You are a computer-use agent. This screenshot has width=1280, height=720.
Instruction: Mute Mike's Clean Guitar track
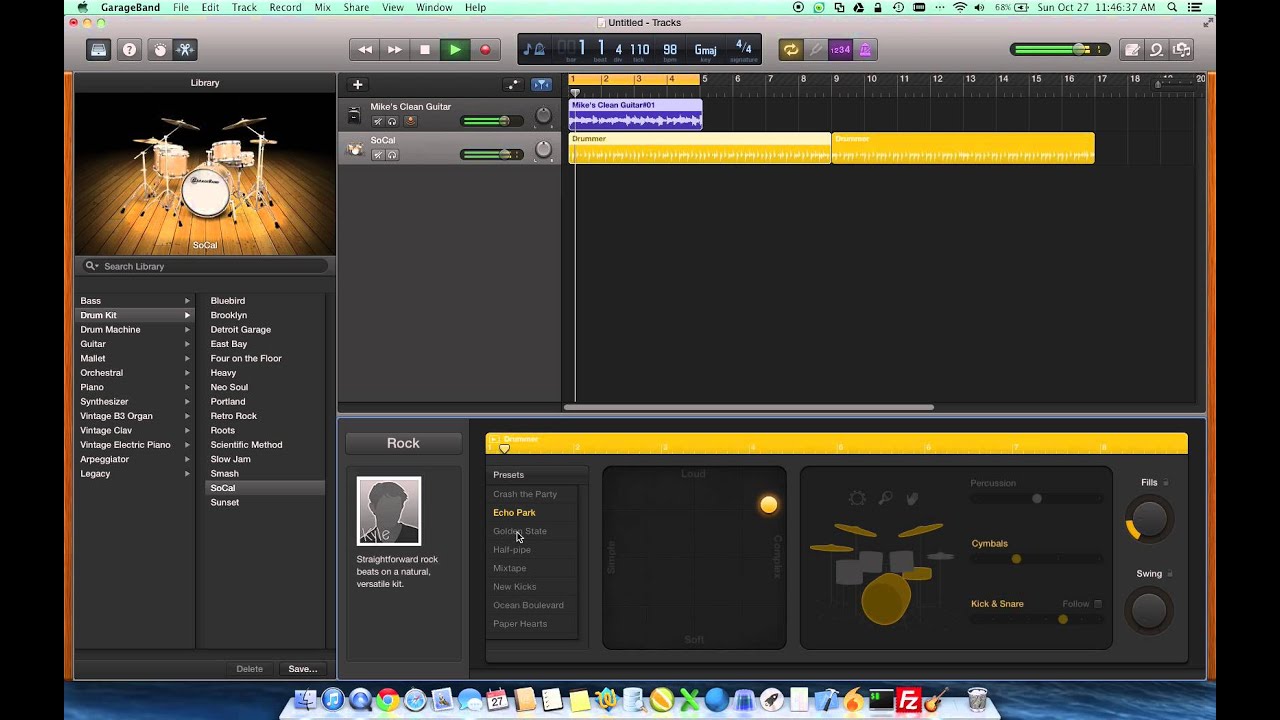click(377, 121)
